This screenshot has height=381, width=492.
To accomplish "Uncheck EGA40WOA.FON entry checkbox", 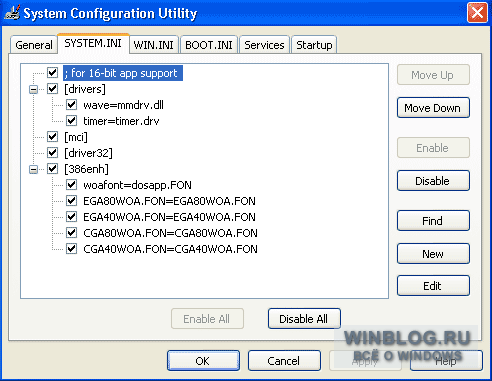I will [71, 217].
